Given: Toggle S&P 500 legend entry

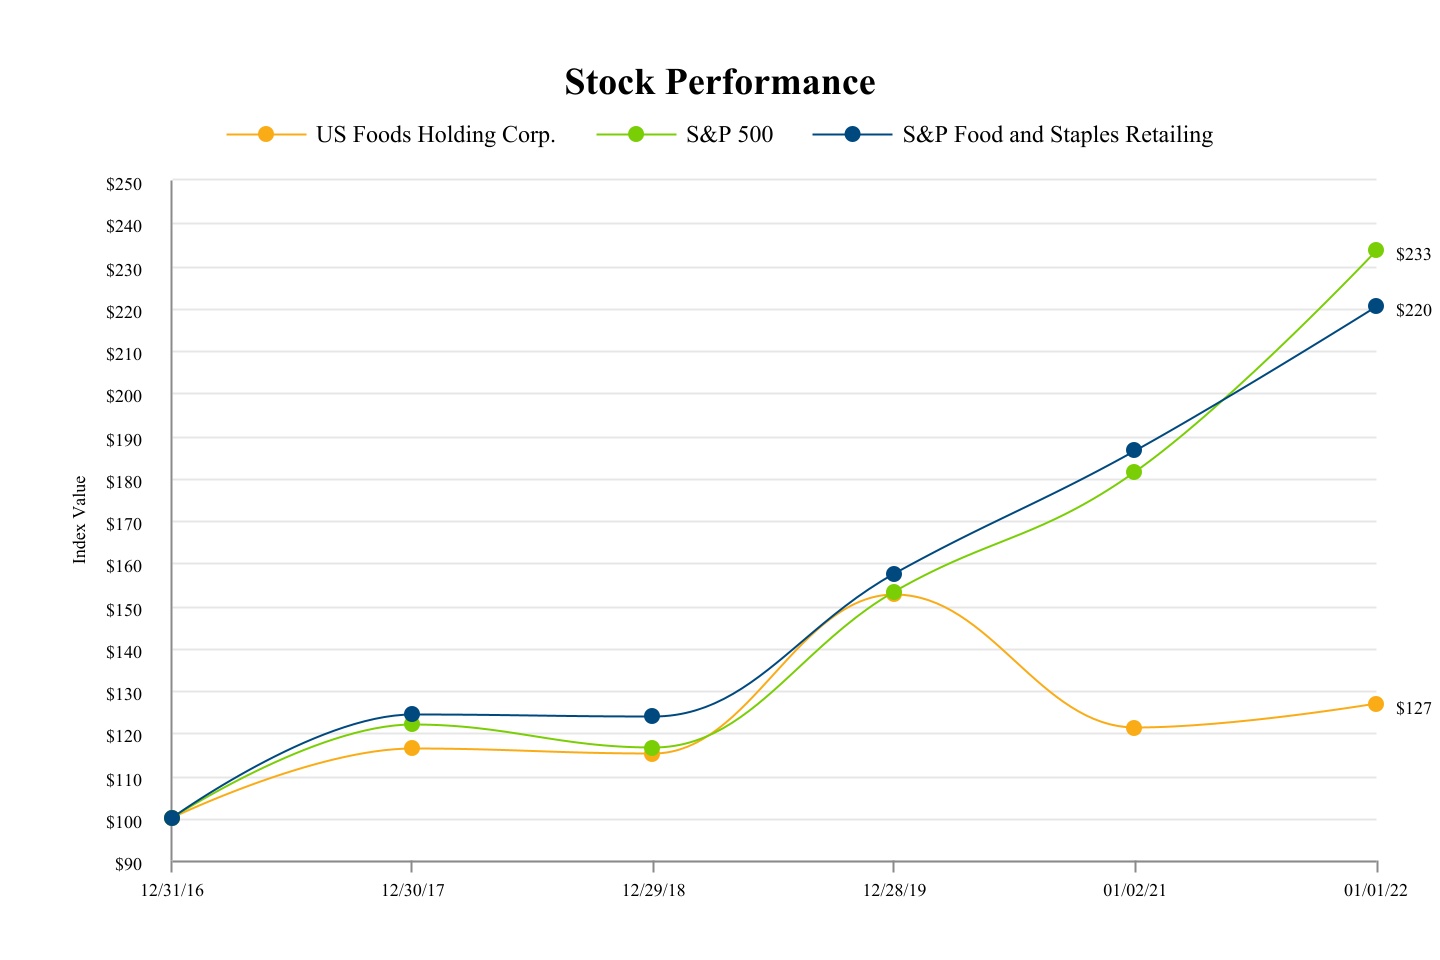Looking at the screenshot, I should click(x=729, y=135).
